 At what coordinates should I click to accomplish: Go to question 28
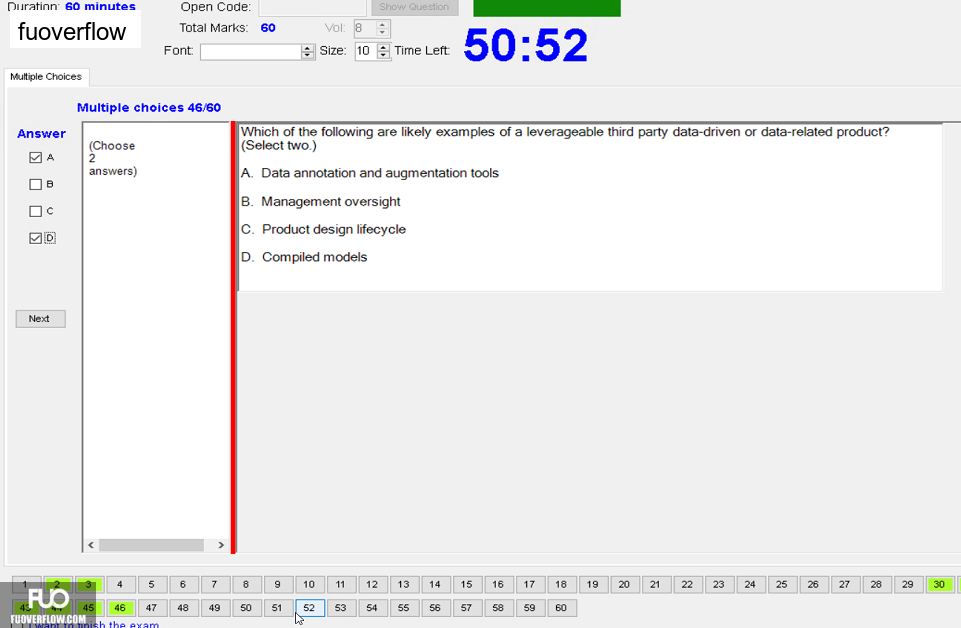click(x=876, y=584)
